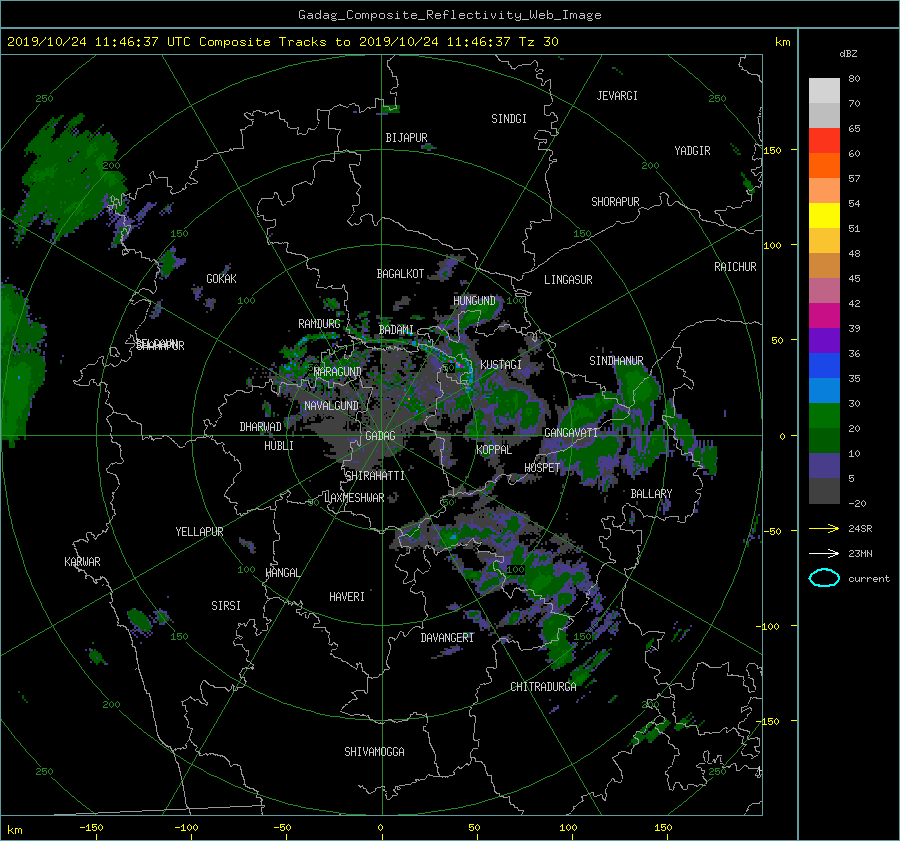Screen dimensions: 900x841
Task: Click the YELLAPUR city label
Action: point(199,532)
